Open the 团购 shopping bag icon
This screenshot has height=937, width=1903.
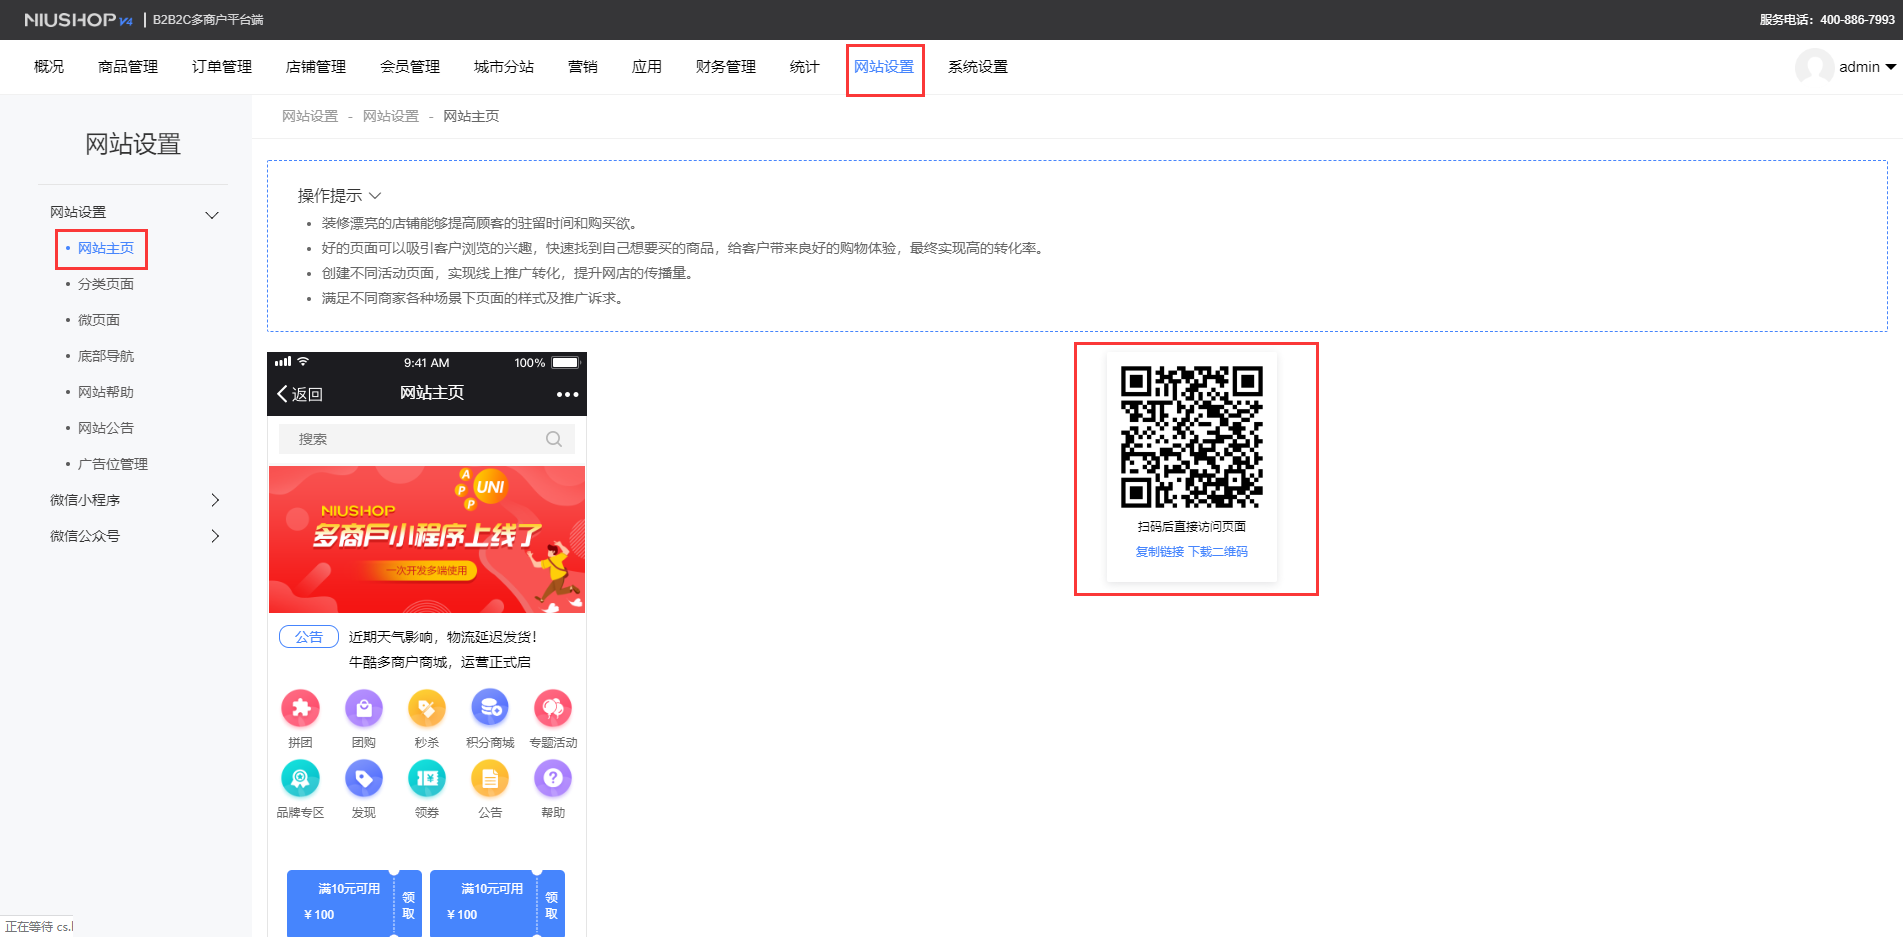pos(364,709)
